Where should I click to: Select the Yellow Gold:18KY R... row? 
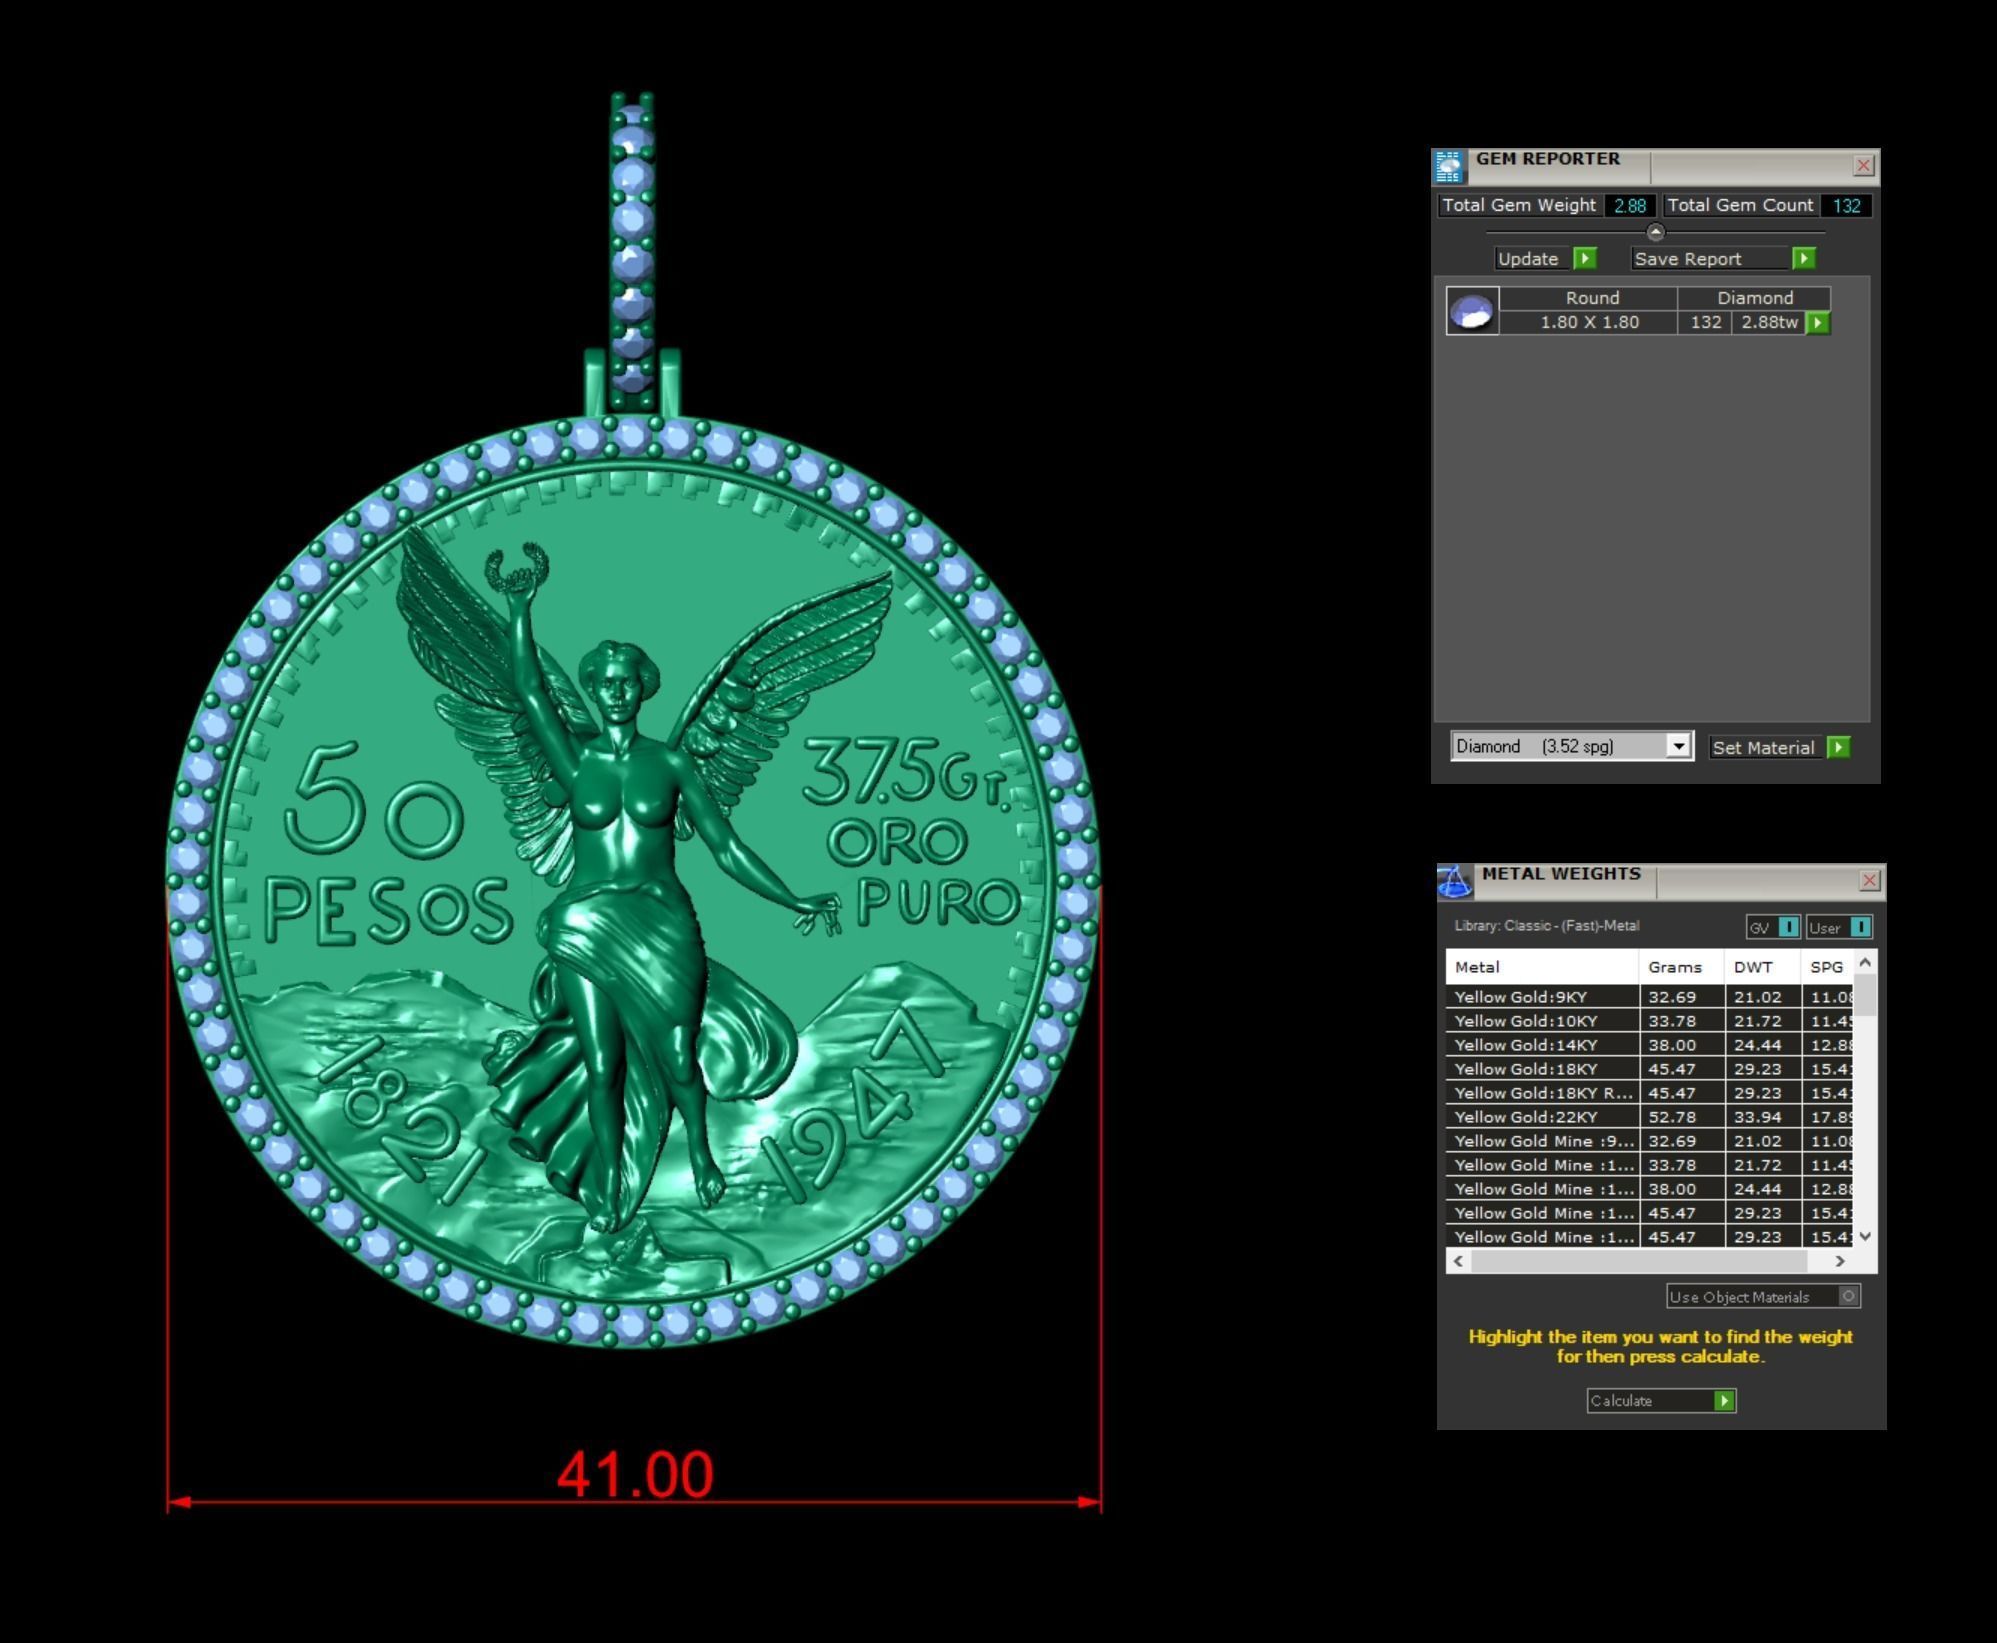coord(1650,1093)
